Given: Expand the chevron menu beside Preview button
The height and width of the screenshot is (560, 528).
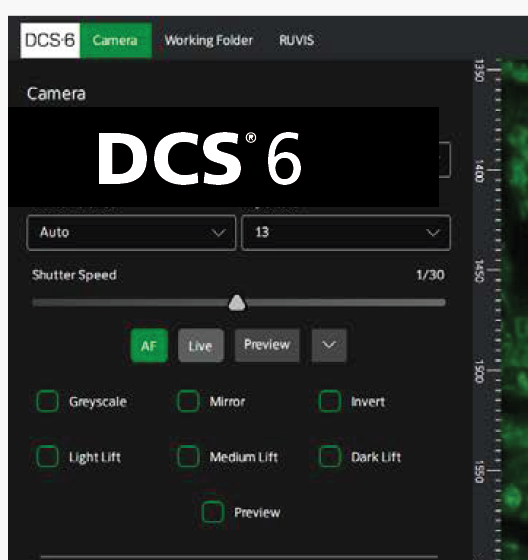Looking at the screenshot, I should pyautogui.click(x=329, y=345).
